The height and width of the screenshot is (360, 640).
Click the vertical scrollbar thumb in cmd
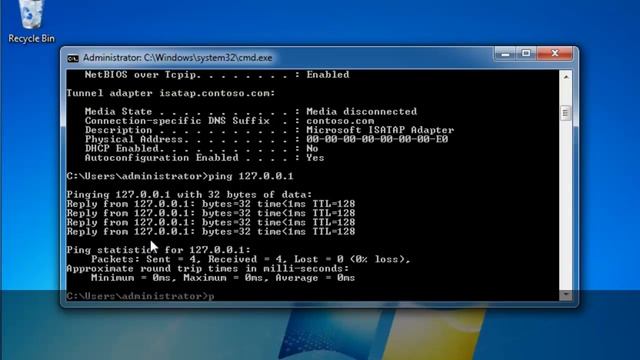pyautogui.click(x=565, y=113)
